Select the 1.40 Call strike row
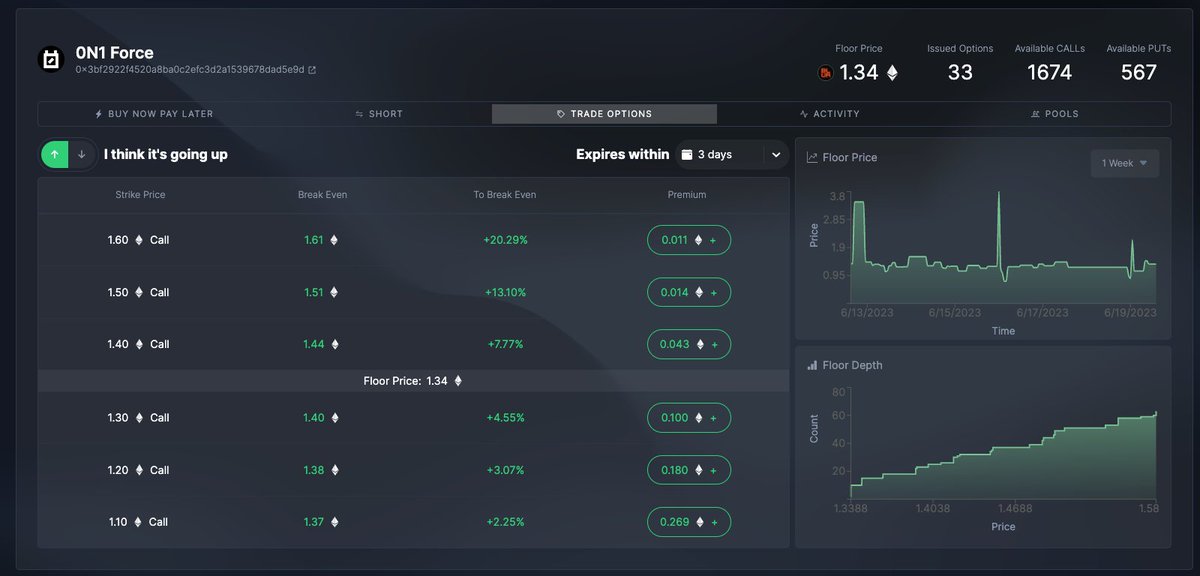 click(413, 344)
